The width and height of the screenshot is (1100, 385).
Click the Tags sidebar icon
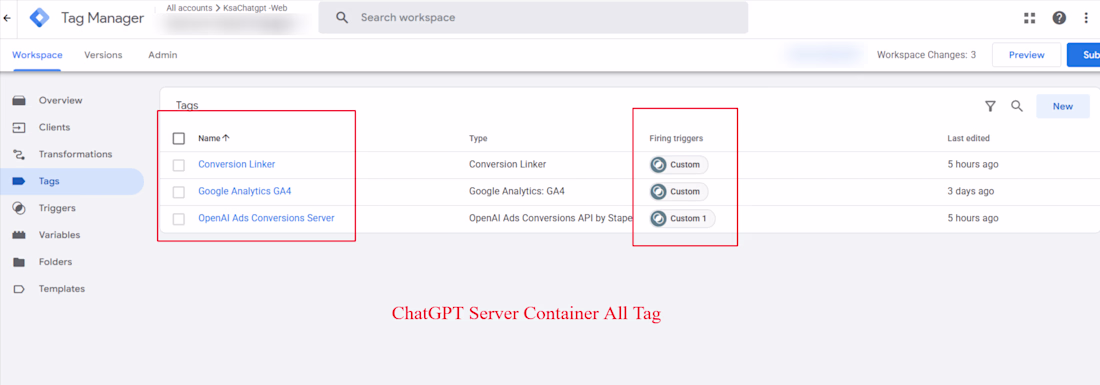(19, 181)
